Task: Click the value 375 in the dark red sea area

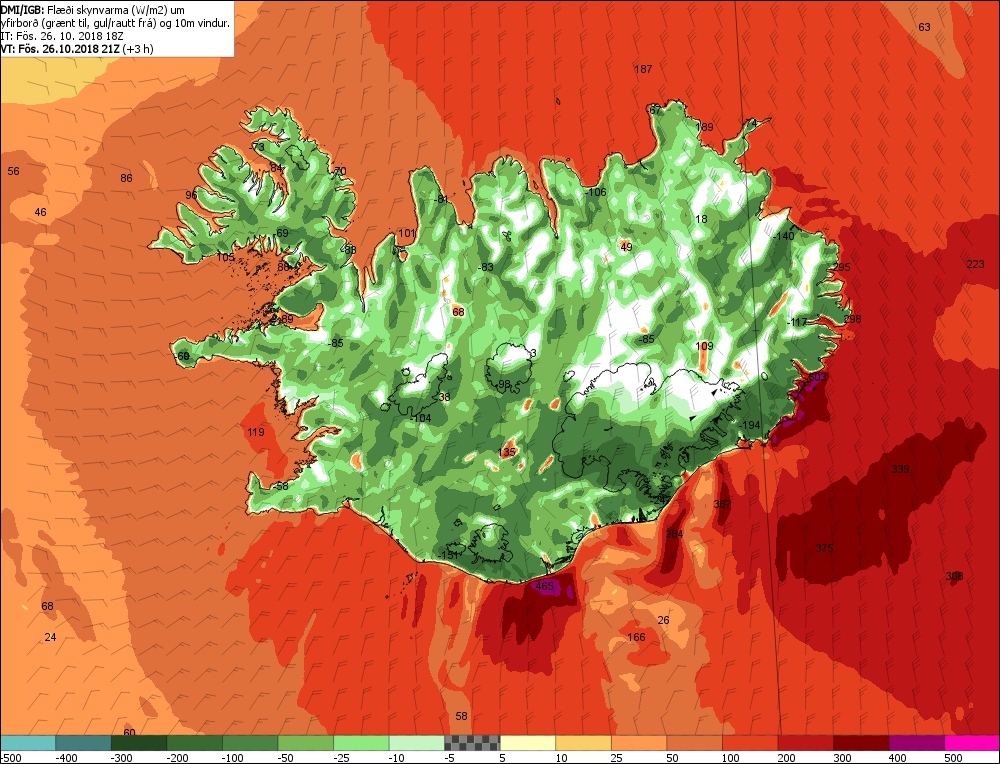Action: tap(824, 548)
